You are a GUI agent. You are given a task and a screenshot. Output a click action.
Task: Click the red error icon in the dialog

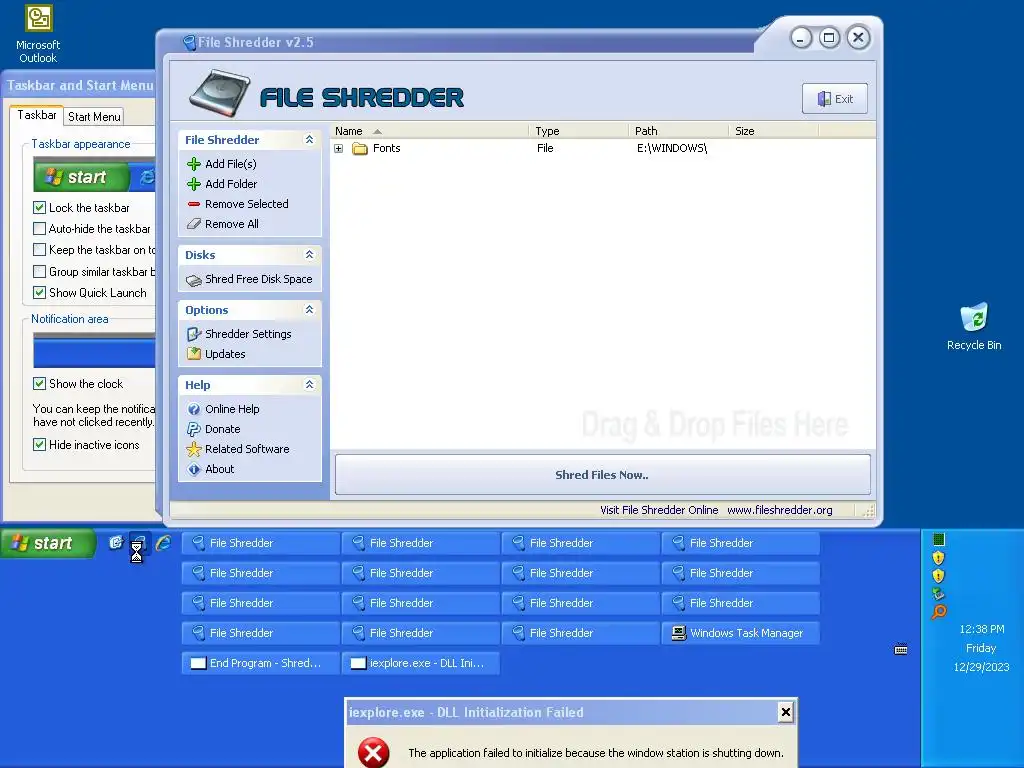(374, 753)
